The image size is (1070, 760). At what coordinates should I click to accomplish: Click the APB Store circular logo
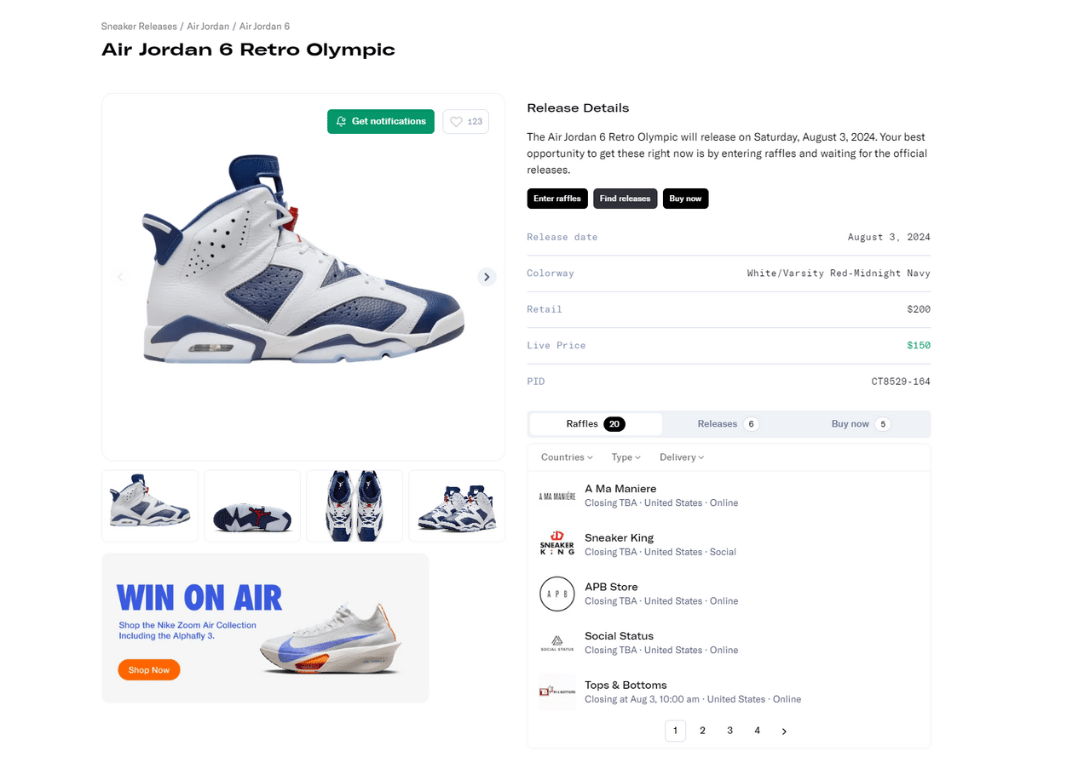pyautogui.click(x=557, y=594)
